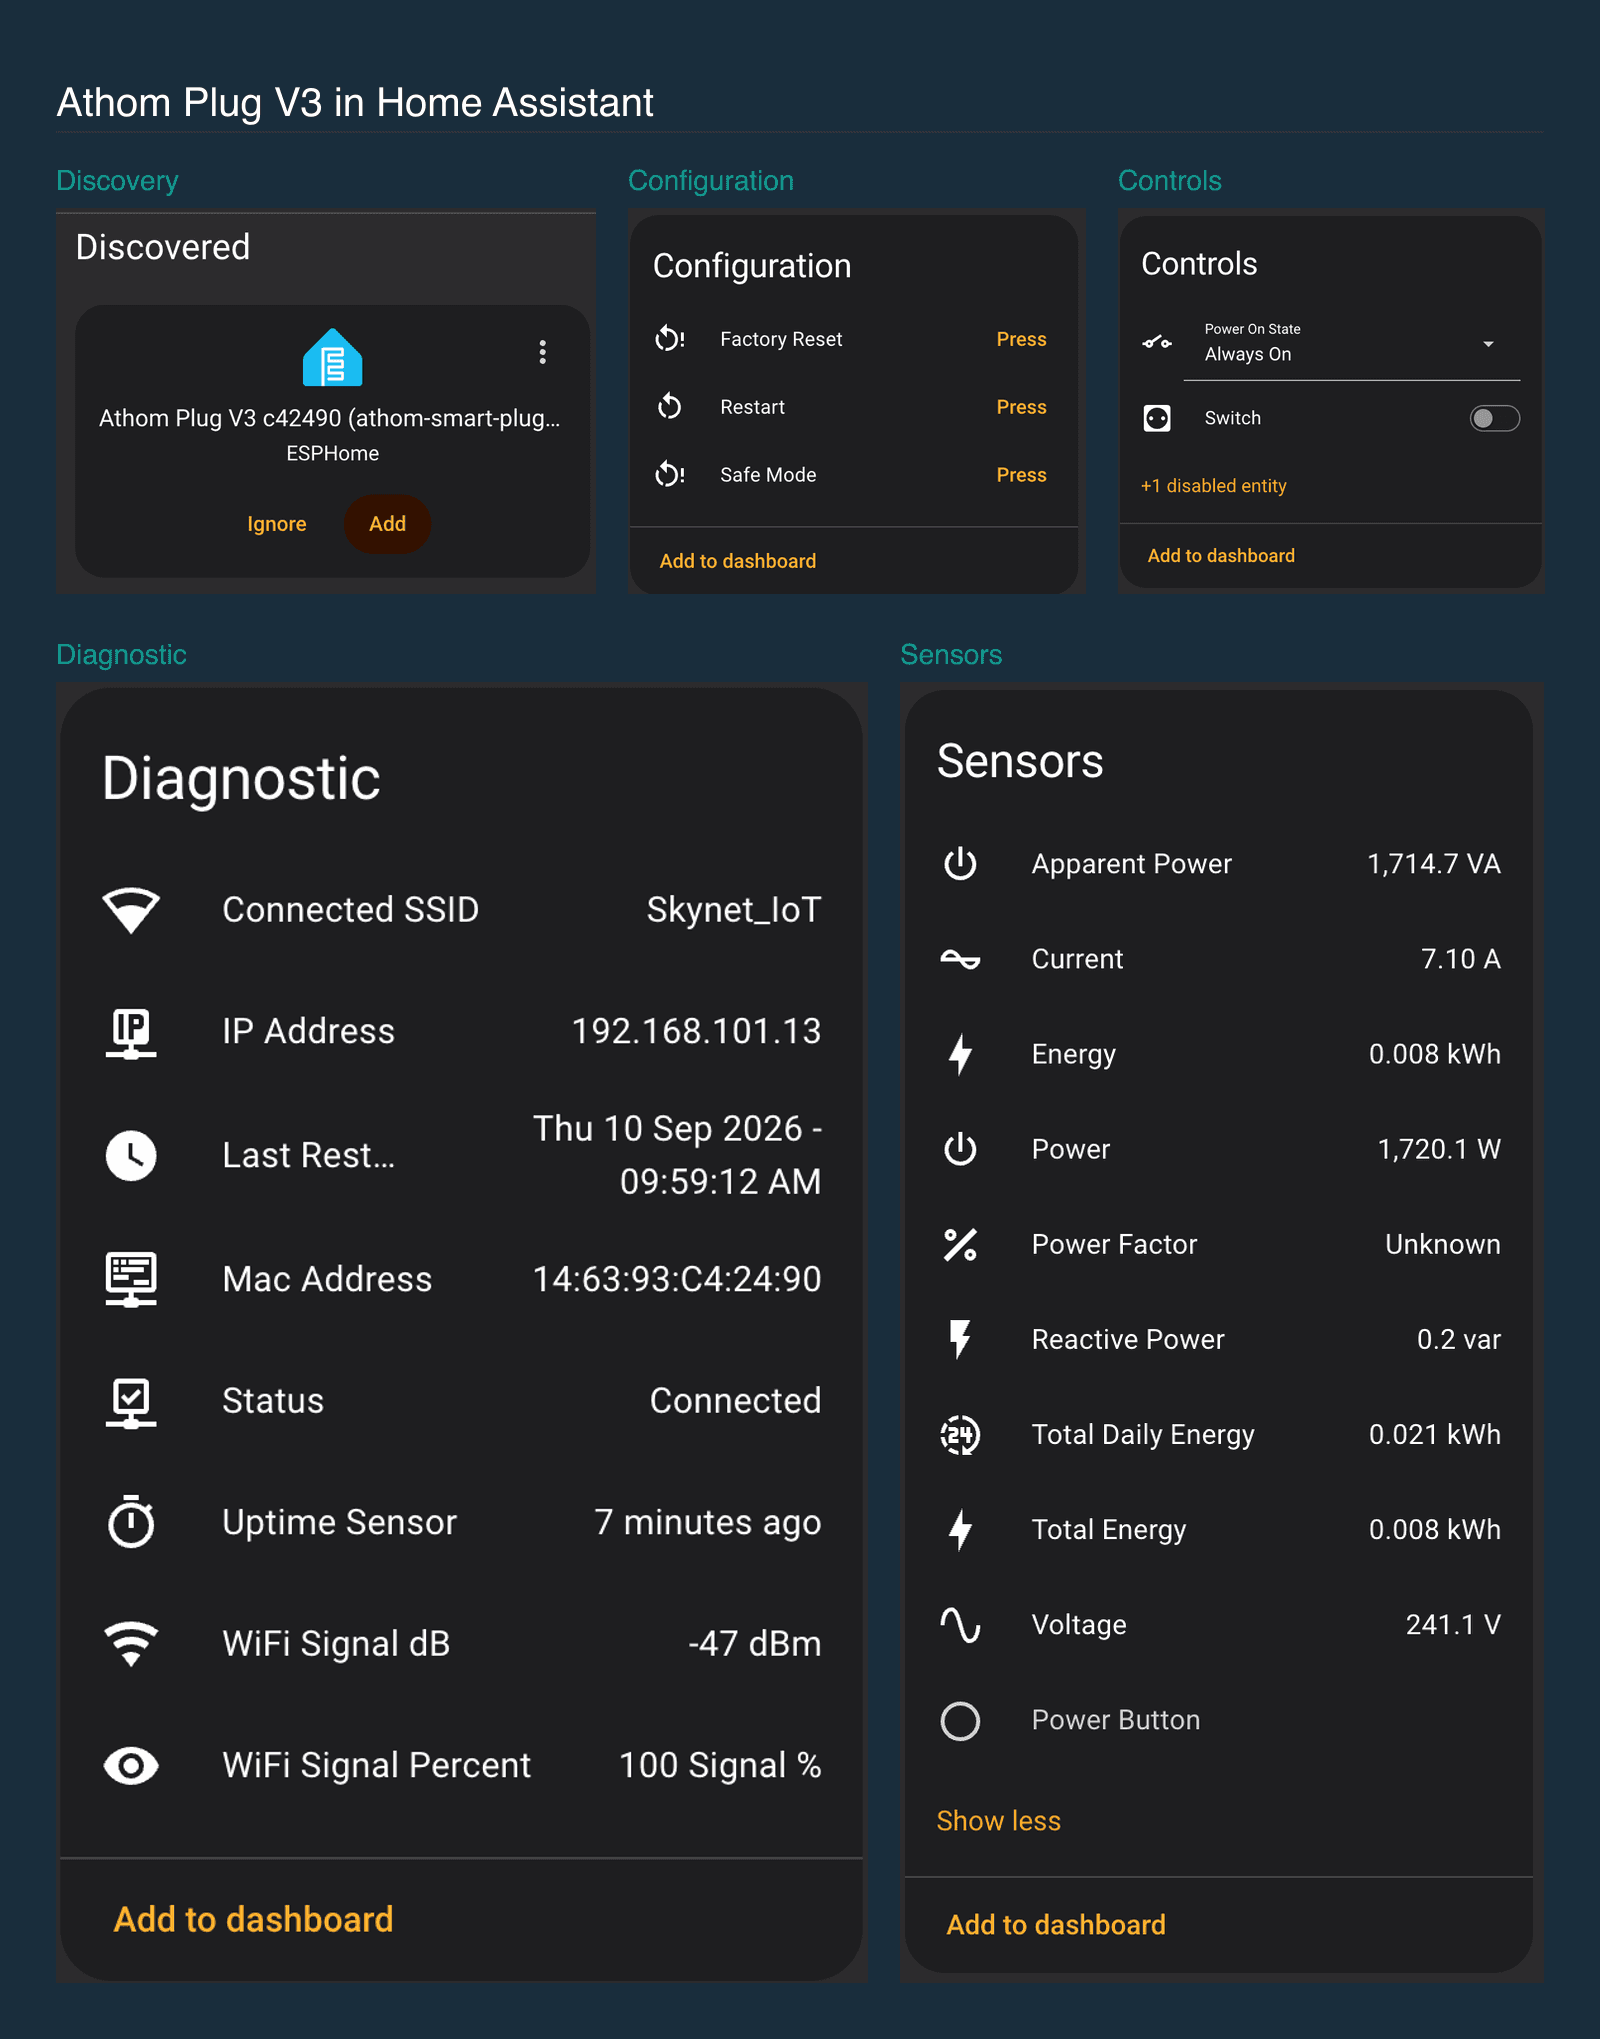
Task: Click the Total Energy lightning icon
Action: click(960, 1530)
